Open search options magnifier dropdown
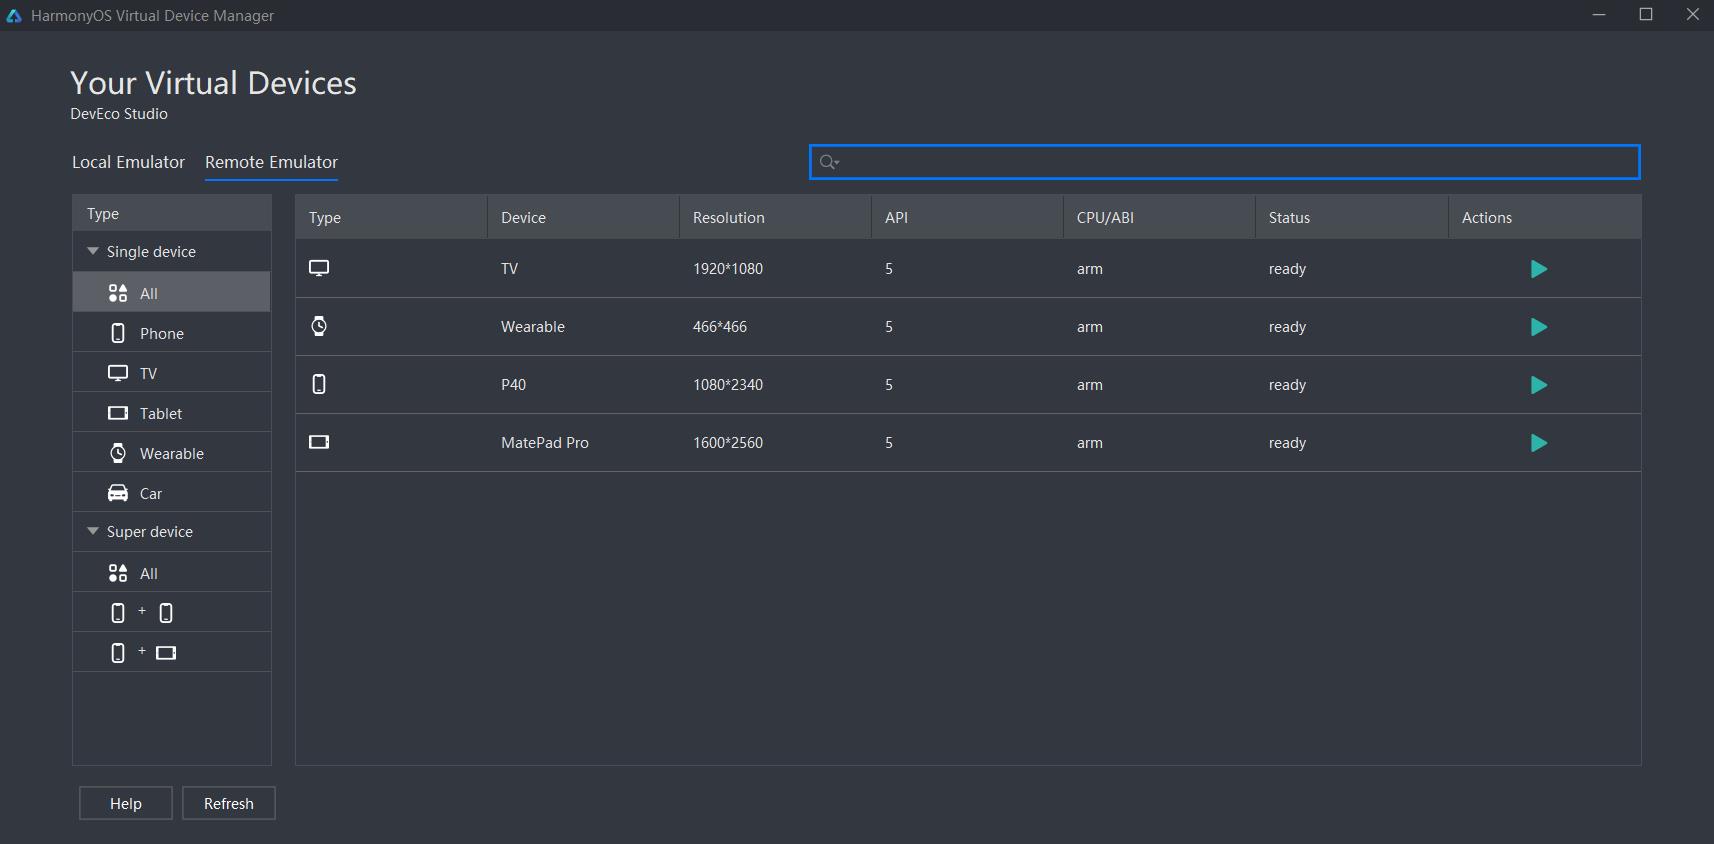 pos(829,162)
